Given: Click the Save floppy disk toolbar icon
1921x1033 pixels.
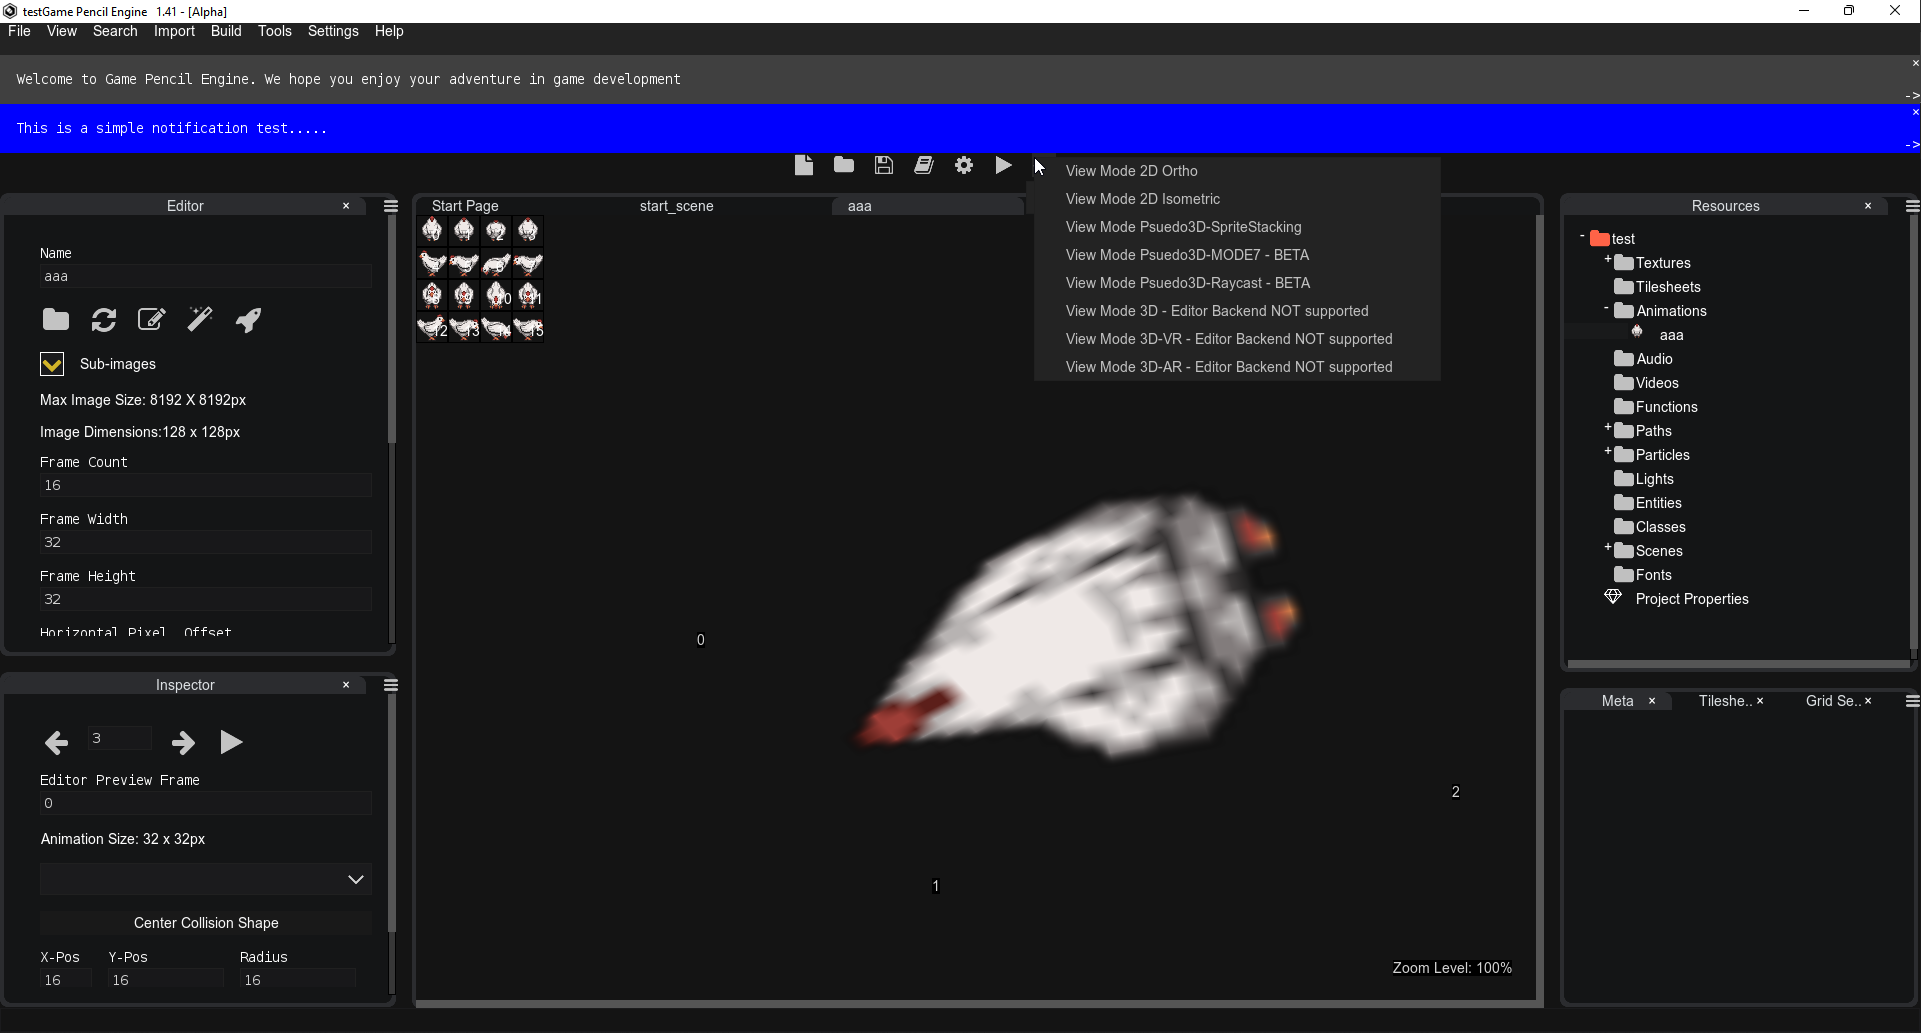Looking at the screenshot, I should point(884,165).
